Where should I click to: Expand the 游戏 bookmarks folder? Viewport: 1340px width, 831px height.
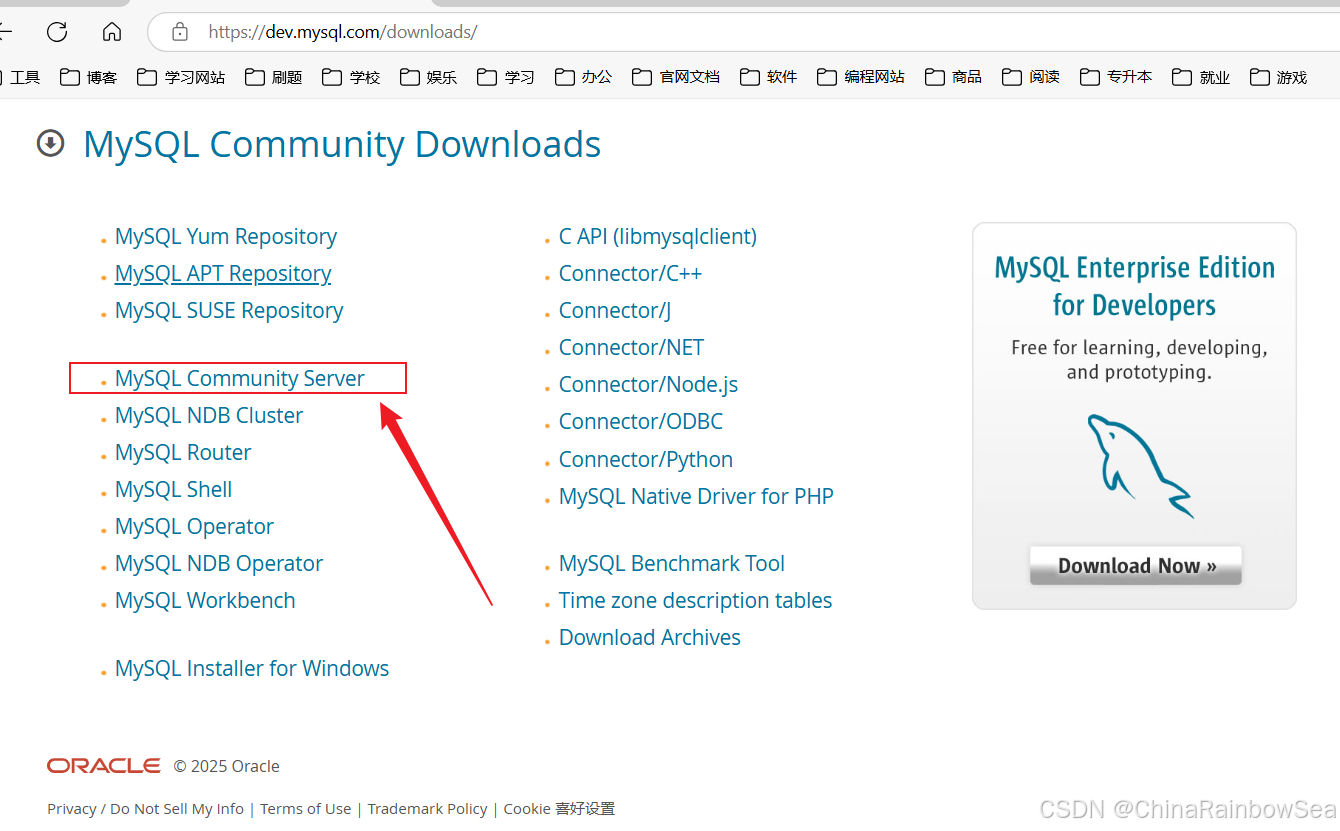click(1279, 77)
